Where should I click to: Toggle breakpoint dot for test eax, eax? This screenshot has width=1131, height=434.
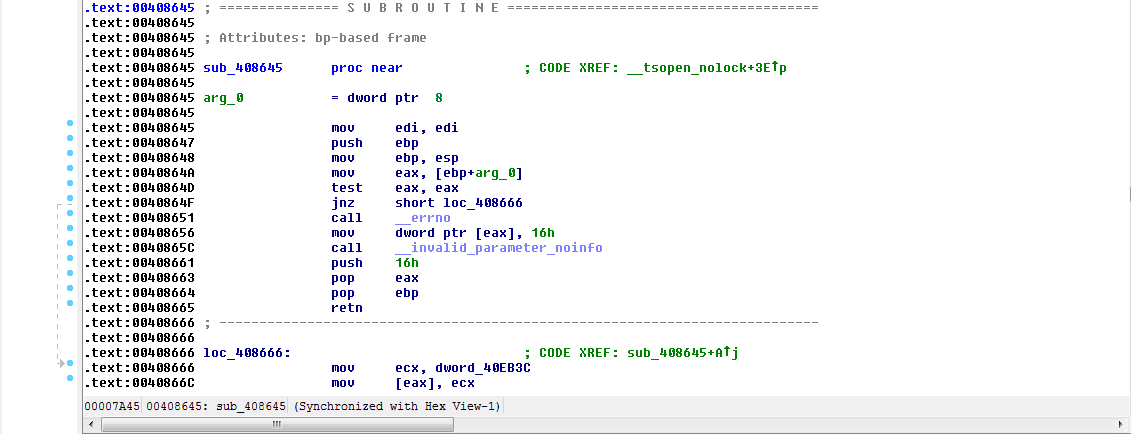click(70, 183)
